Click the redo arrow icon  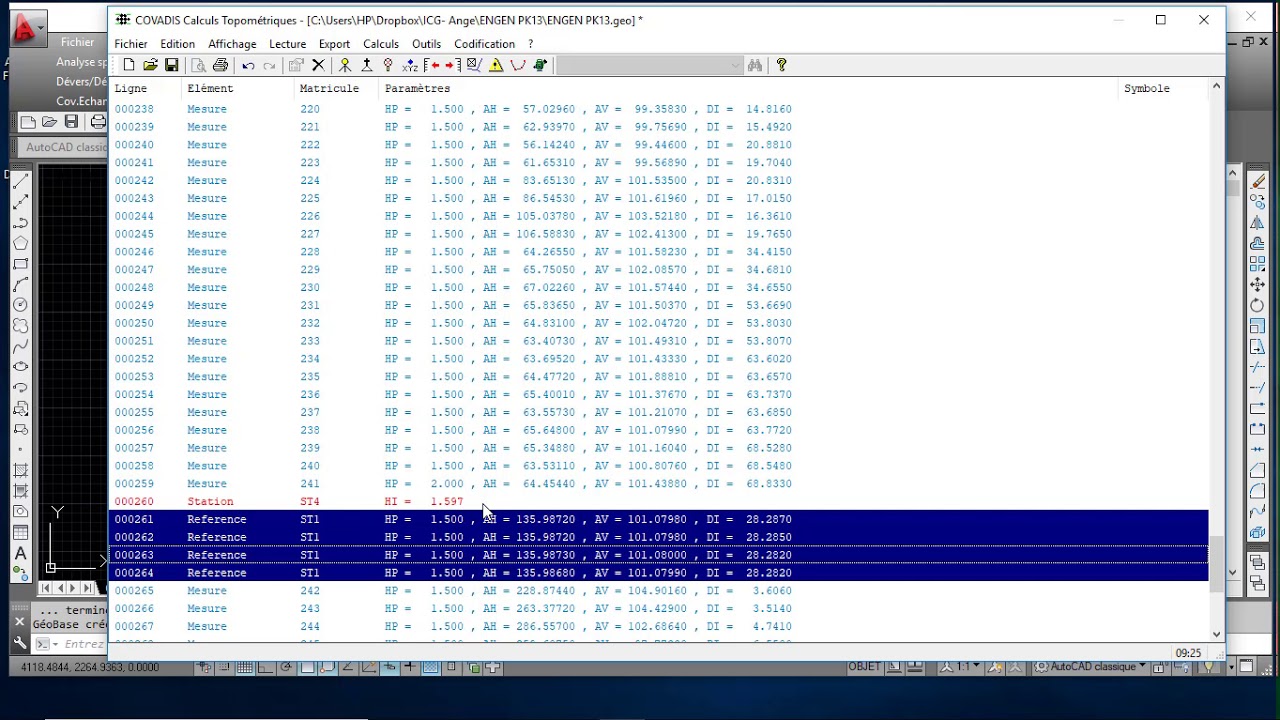point(269,66)
